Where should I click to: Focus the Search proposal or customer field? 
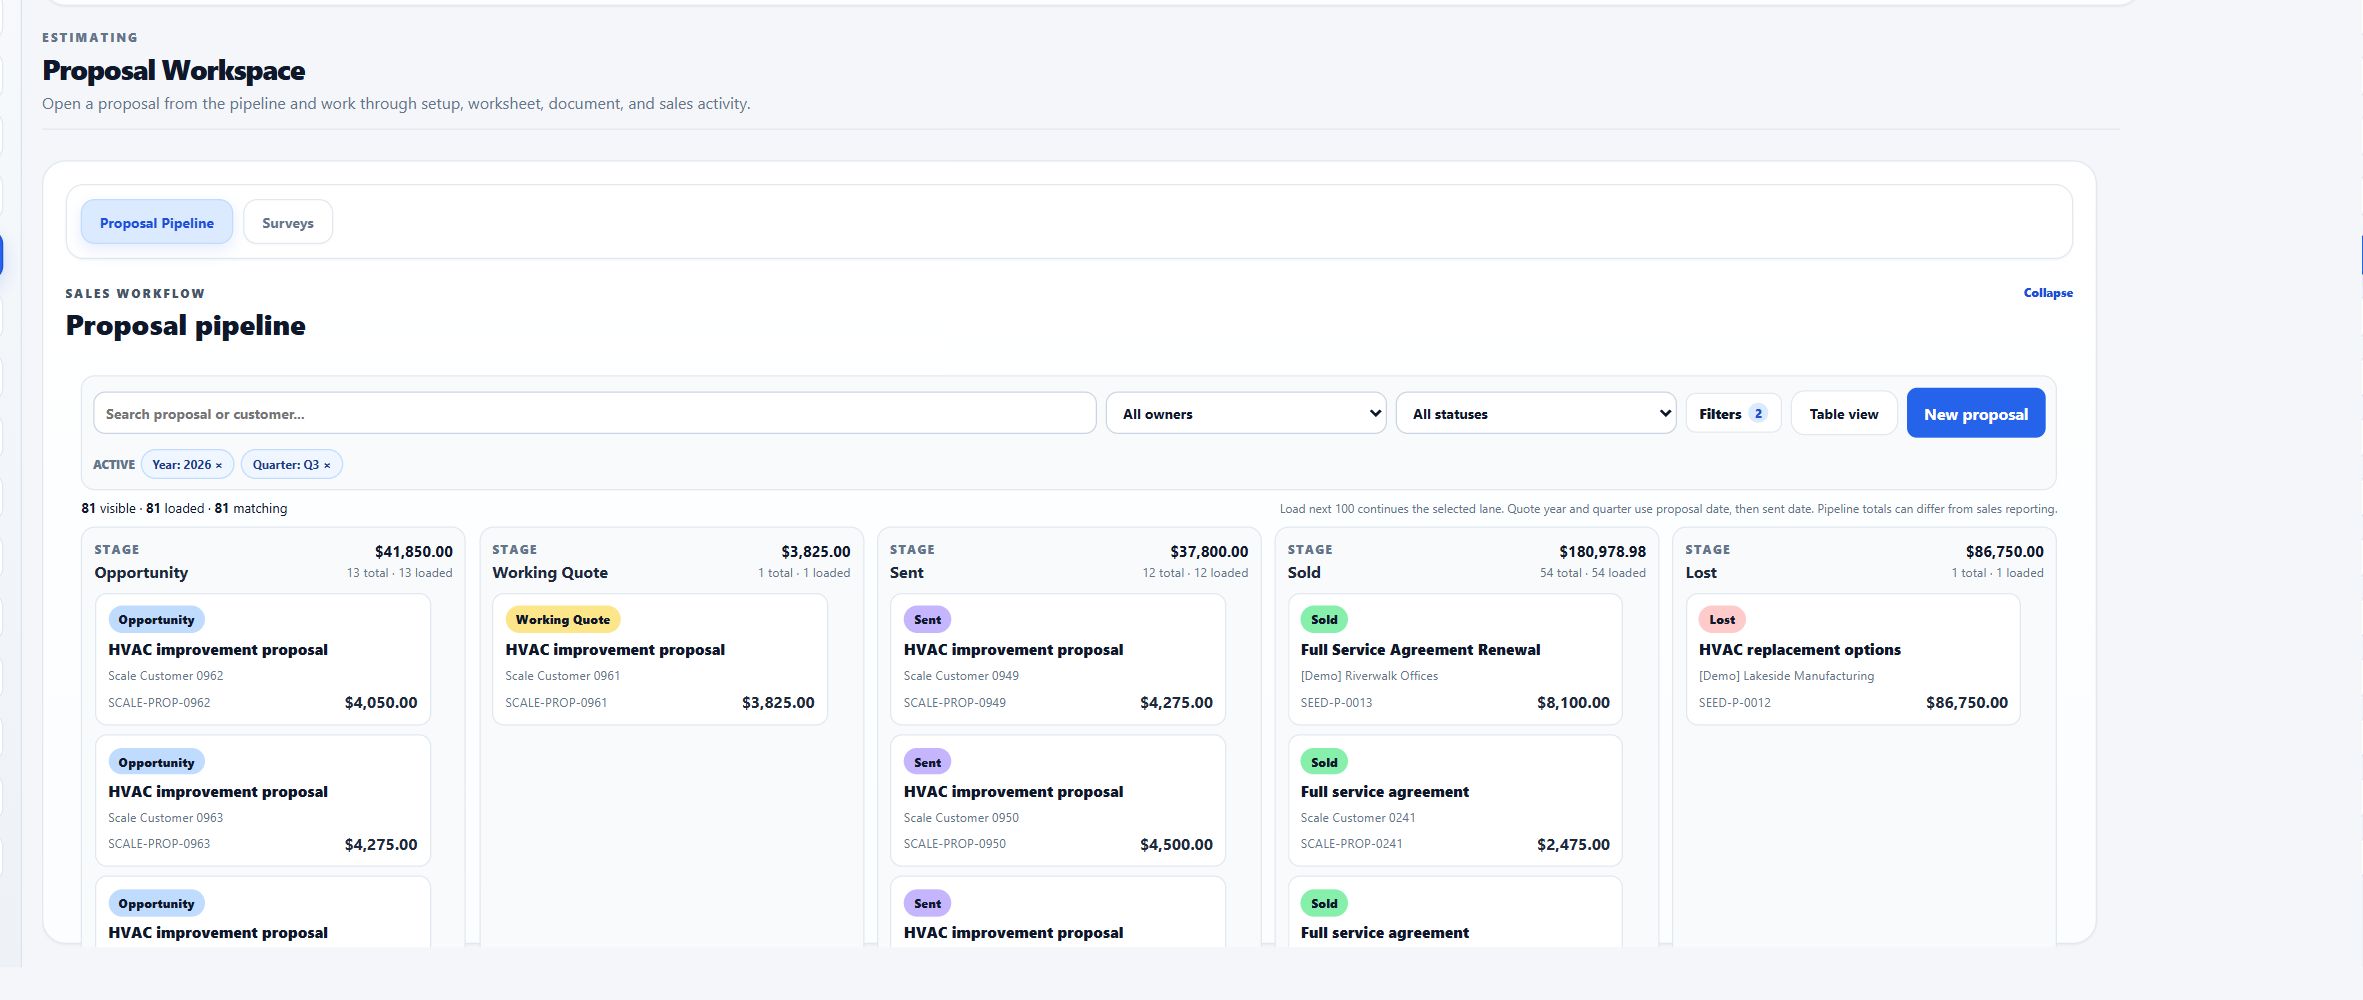(x=594, y=413)
